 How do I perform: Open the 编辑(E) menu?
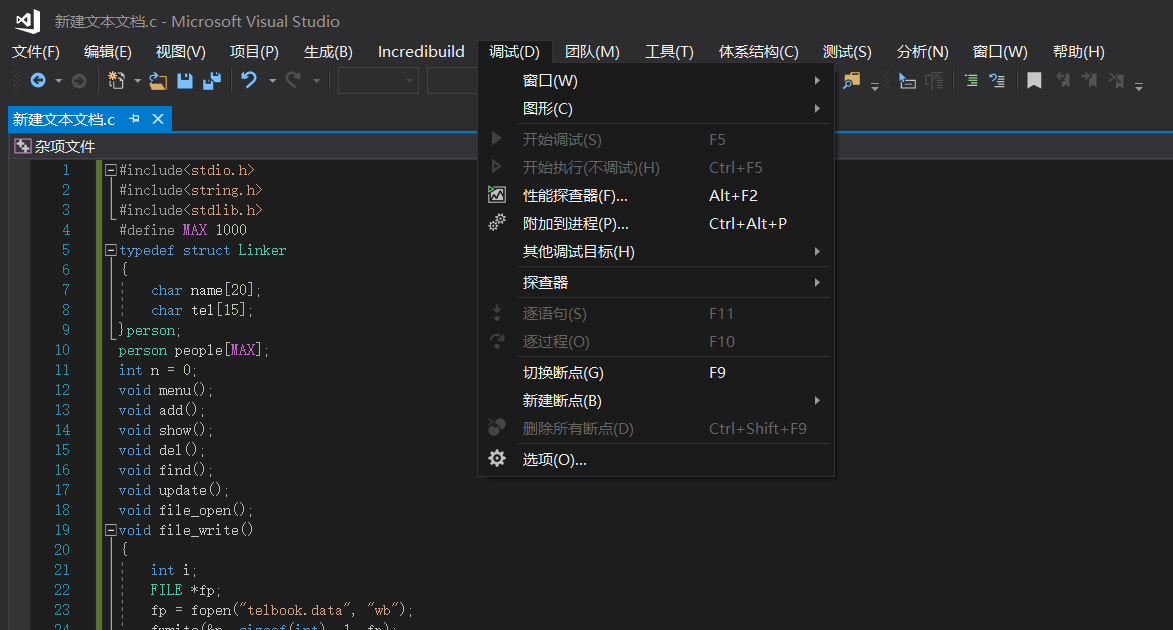108,52
